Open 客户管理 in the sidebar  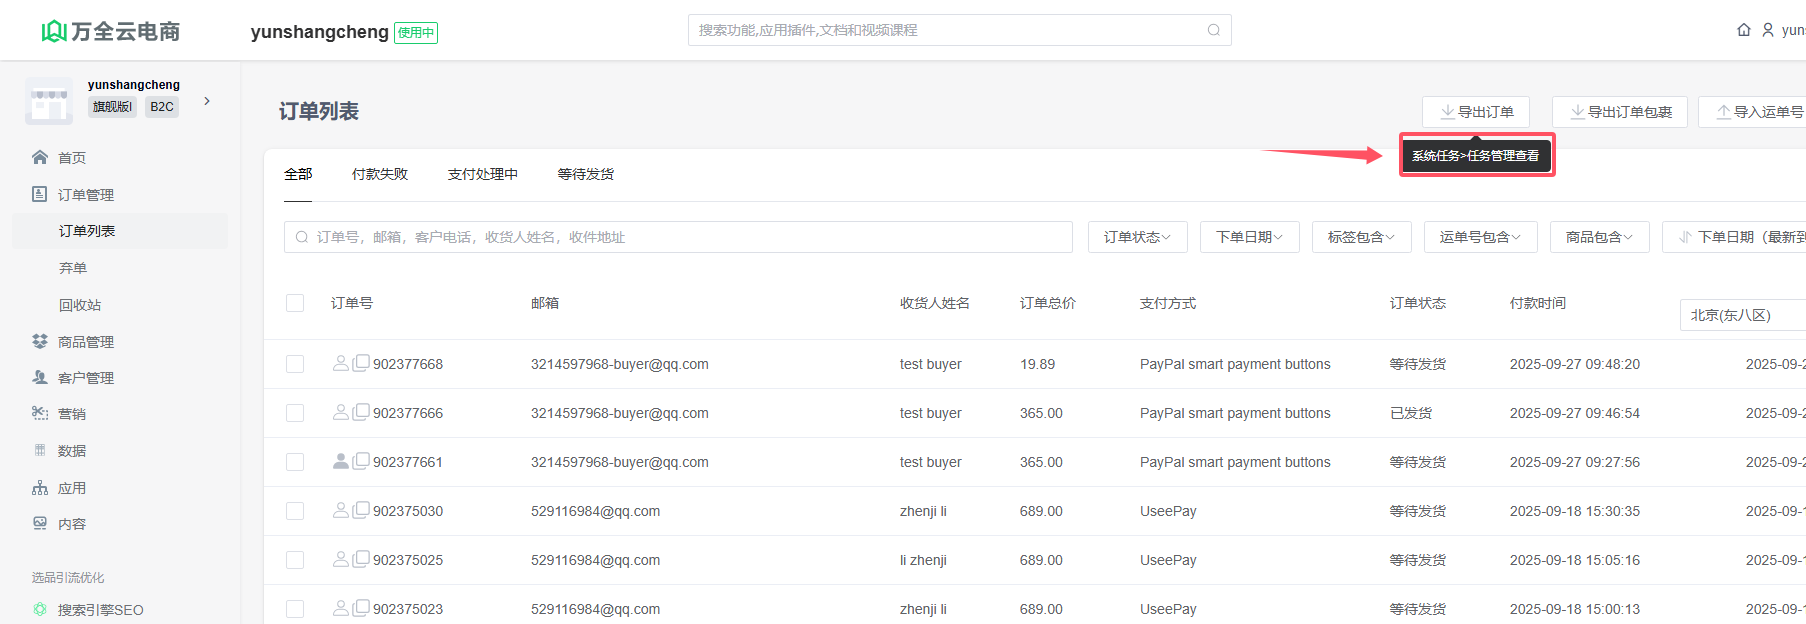(85, 378)
